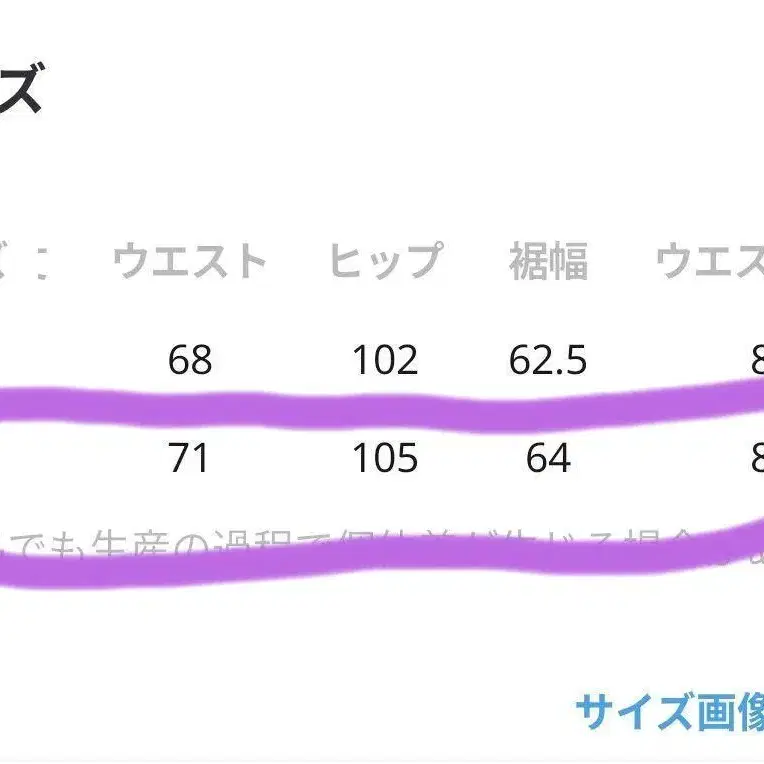Select the waist value 68
The image size is (764, 764).
190,360
